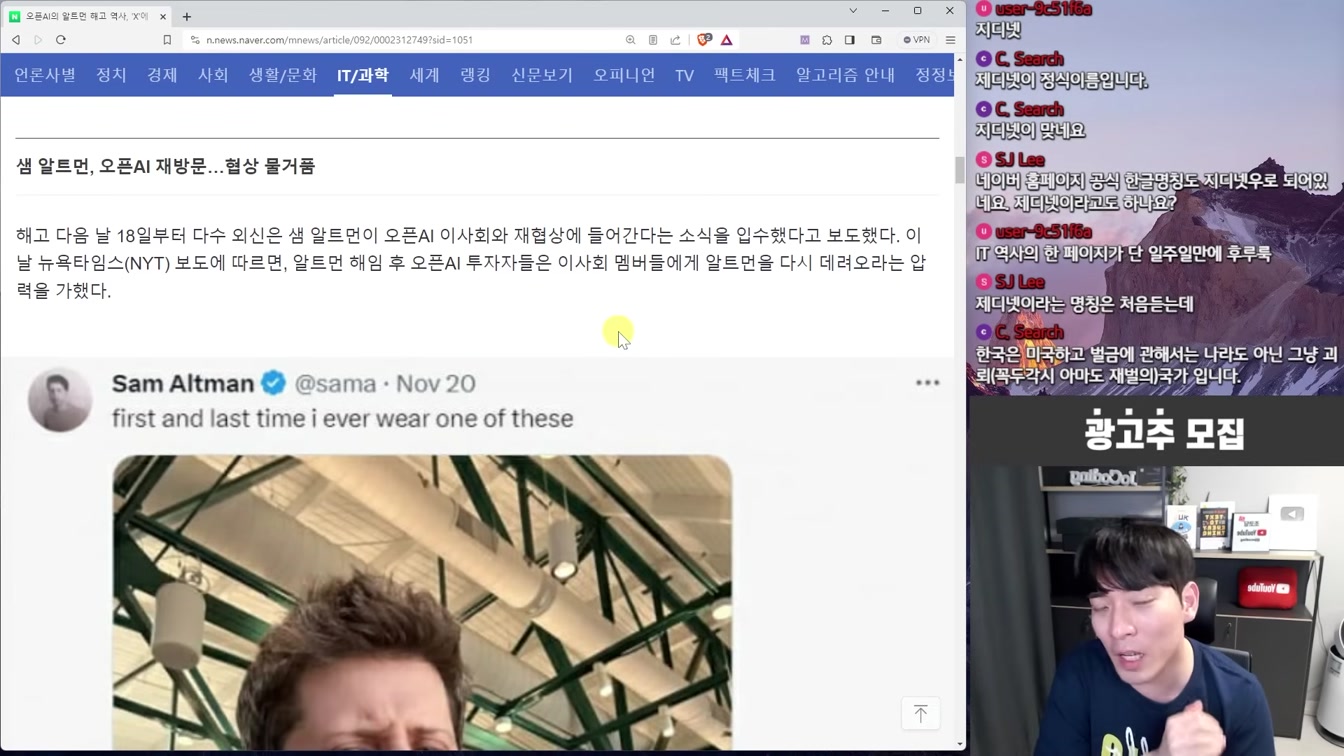Open the 언론사별 menu
The image size is (1344, 756).
45,75
